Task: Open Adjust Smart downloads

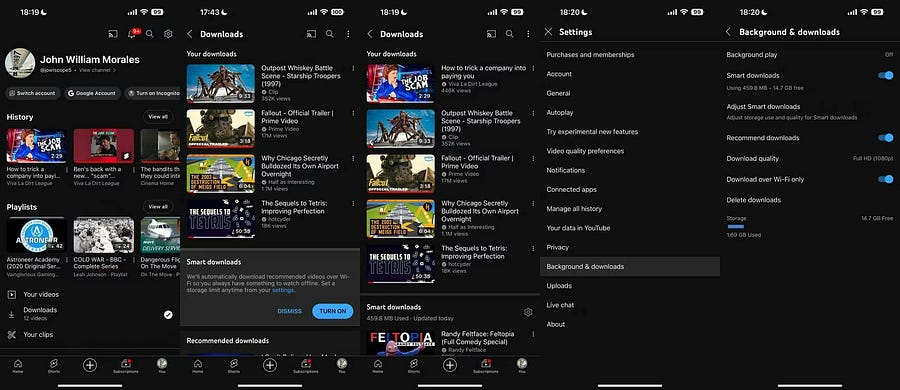Action: [x=810, y=111]
